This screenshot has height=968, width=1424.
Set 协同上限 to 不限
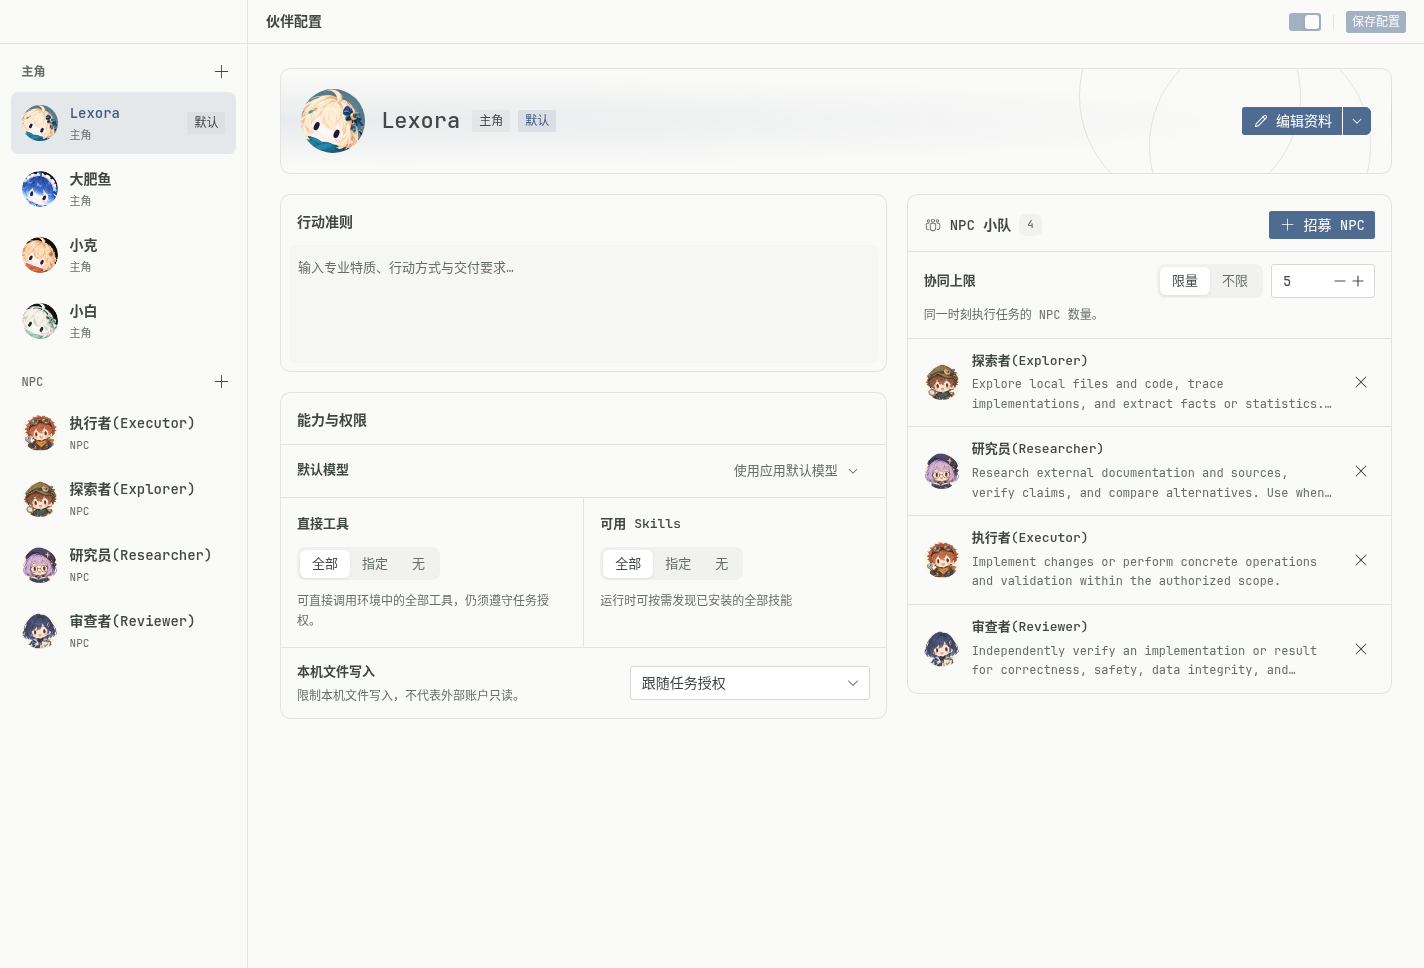(x=1235, y=282)
